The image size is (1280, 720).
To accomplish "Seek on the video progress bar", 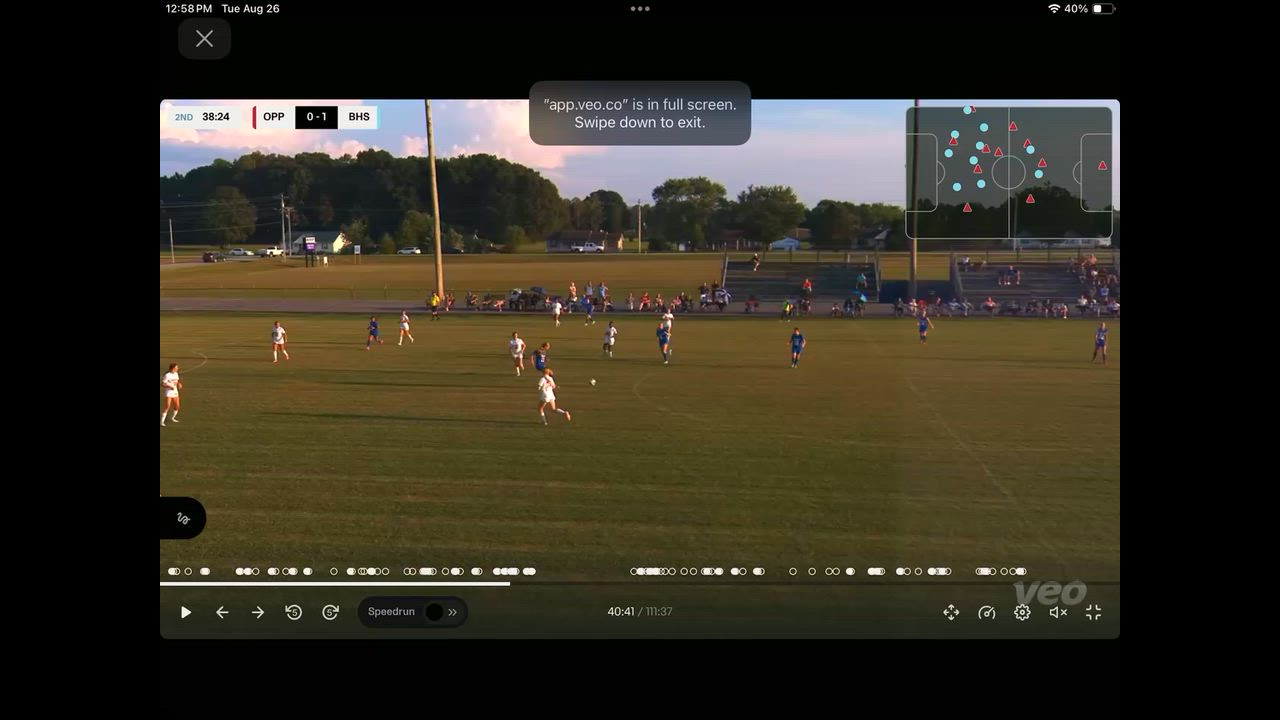I will click(x=640, y=584).
